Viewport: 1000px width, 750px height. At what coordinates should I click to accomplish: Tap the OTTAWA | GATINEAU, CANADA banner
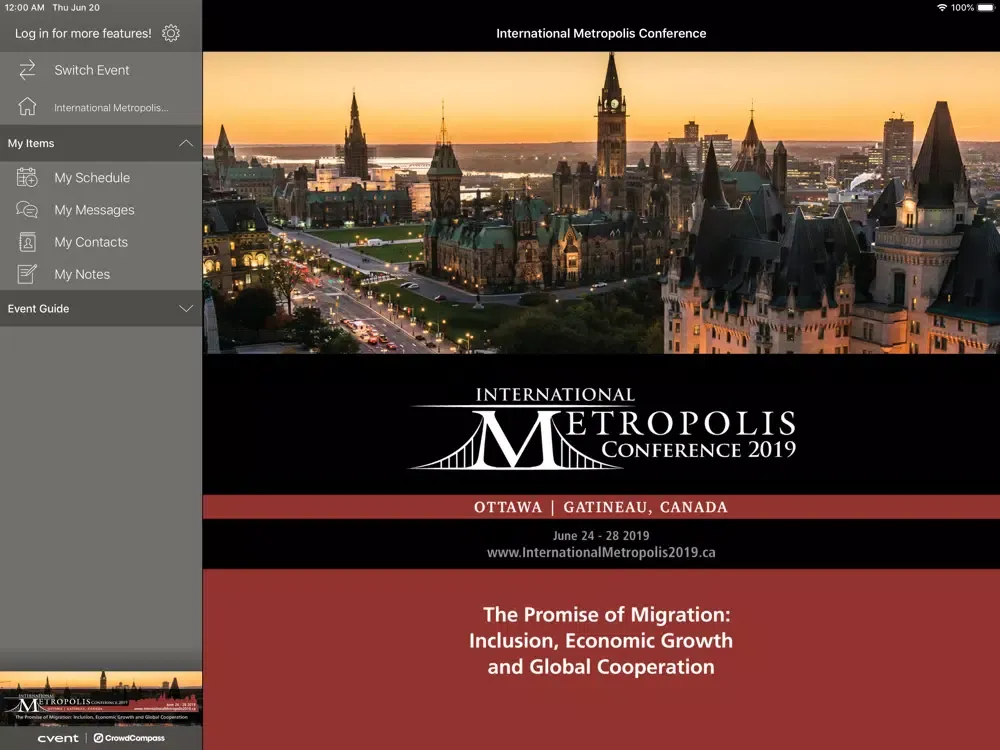click(601, 507)
